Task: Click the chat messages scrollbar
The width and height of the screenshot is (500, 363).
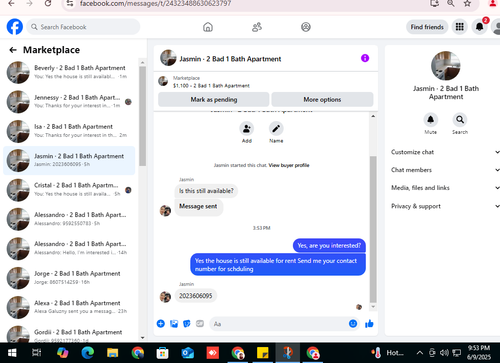Action: [x=373, y=229]
